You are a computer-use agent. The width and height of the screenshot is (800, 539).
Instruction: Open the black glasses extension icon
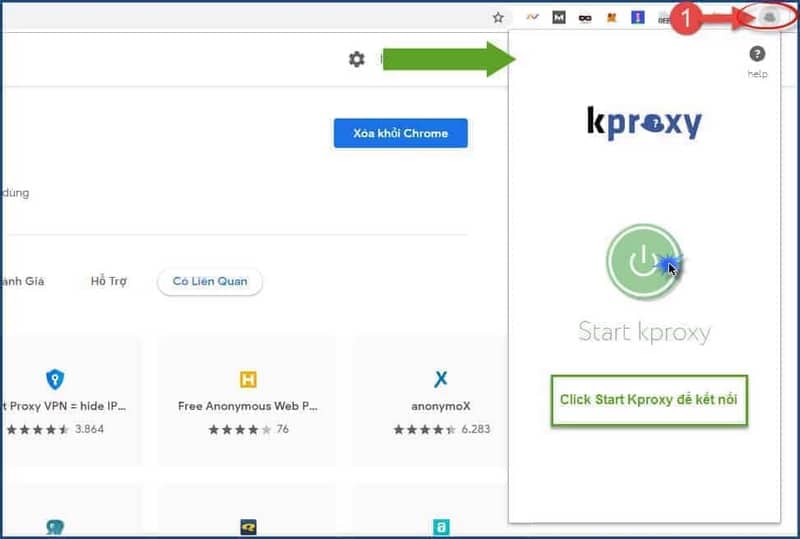(x=585, y=18)
